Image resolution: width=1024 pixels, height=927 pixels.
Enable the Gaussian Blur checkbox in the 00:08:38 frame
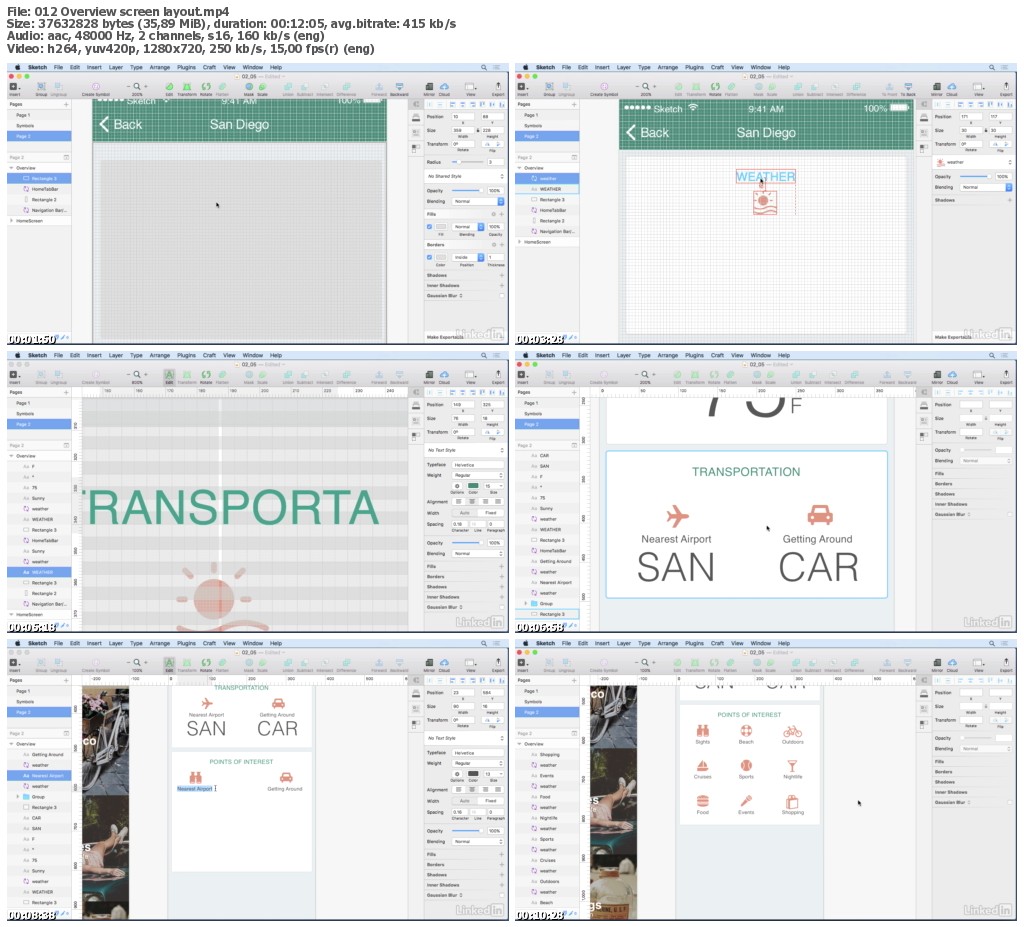(502, 895)
